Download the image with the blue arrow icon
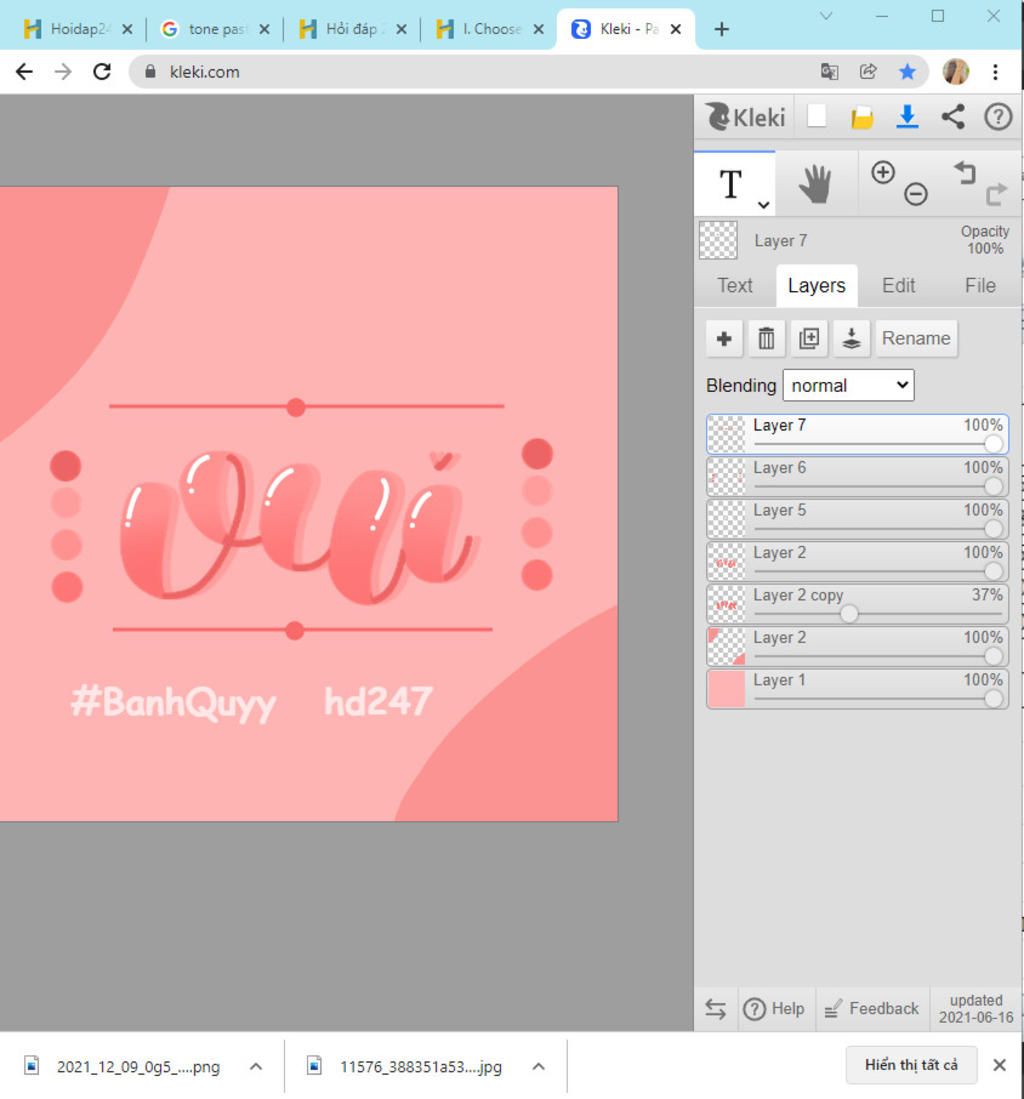The width and height of the screenshot is (1024, 1099). (x=907, y=116)
